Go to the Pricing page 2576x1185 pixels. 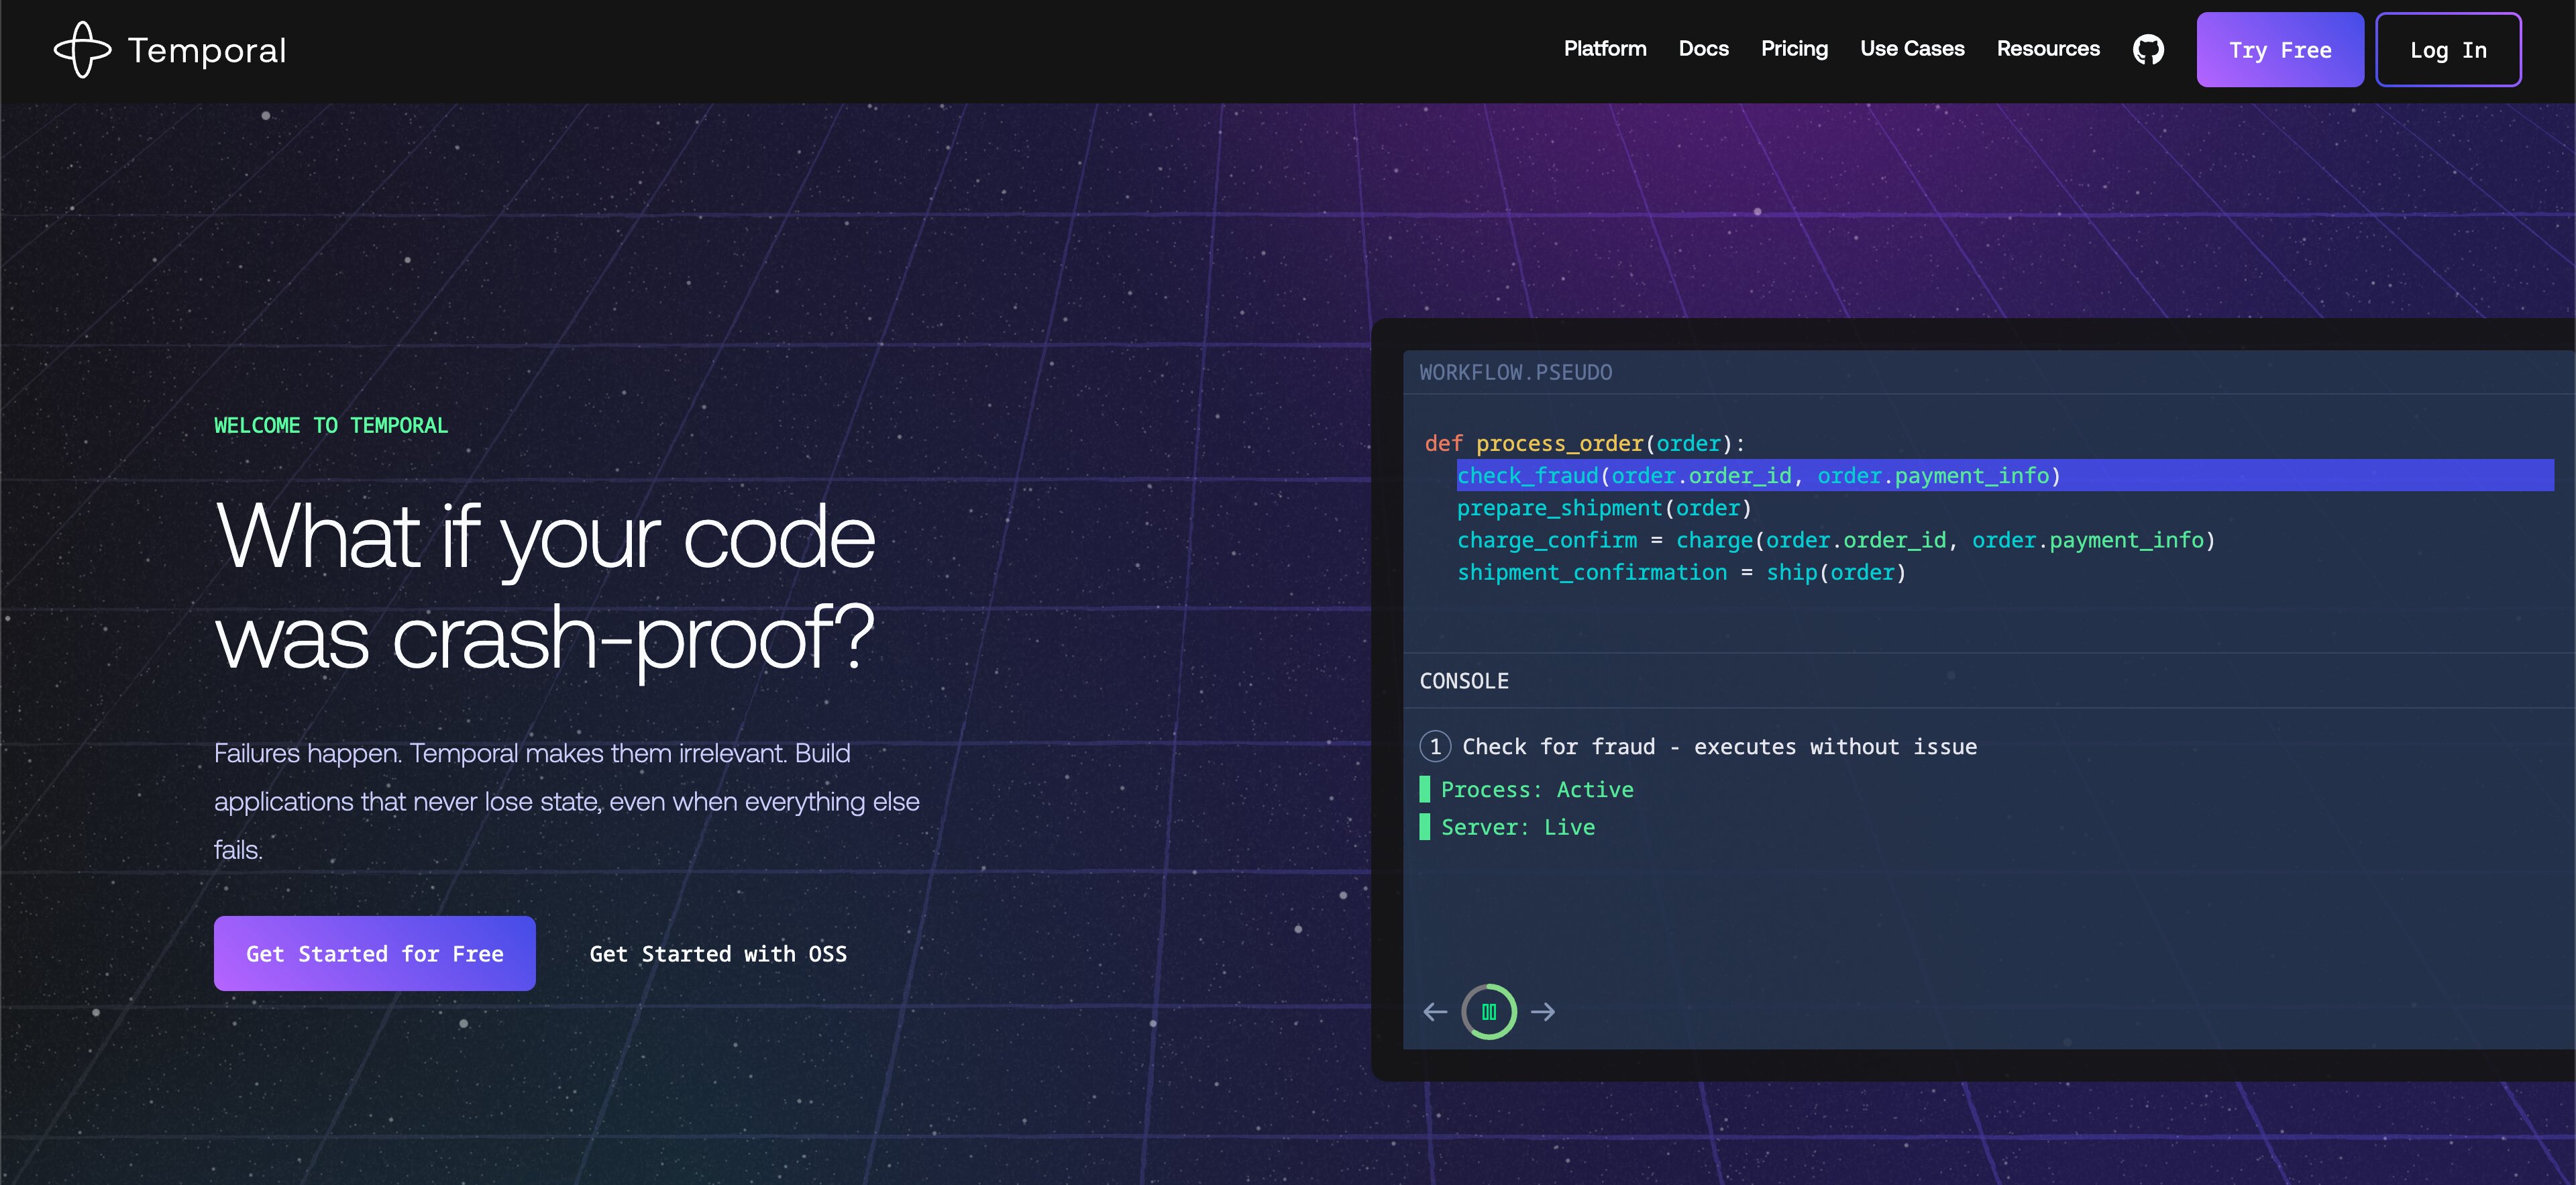(1794, 49)
